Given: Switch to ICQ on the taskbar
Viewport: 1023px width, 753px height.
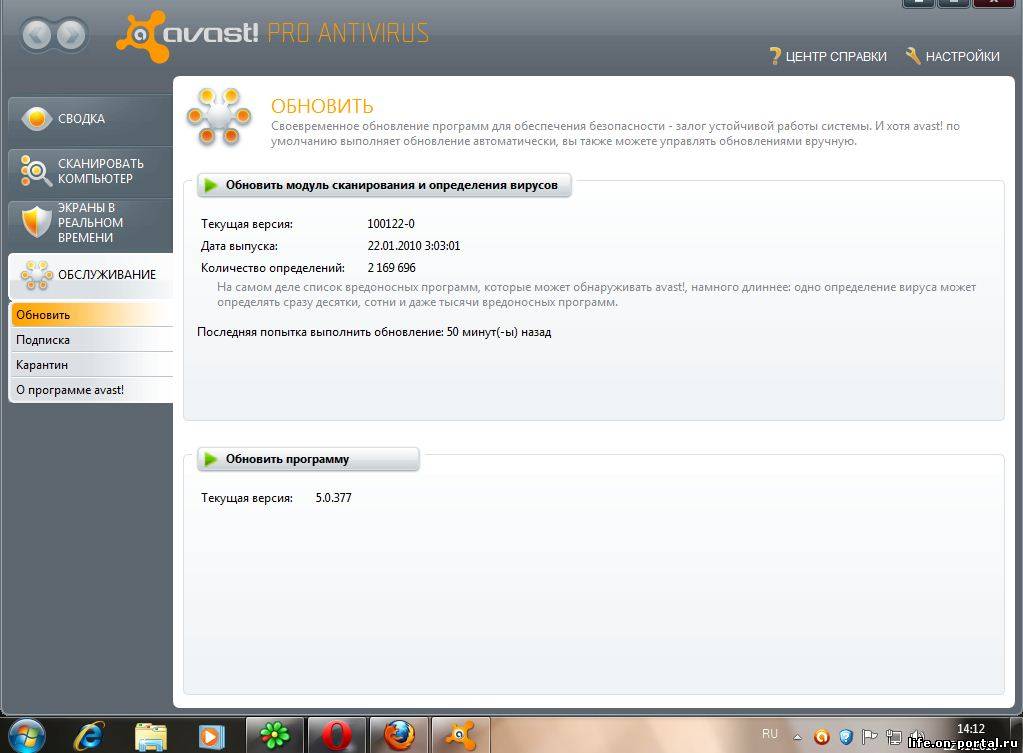Looking at the screenshot, I should [x=275, y=735].
